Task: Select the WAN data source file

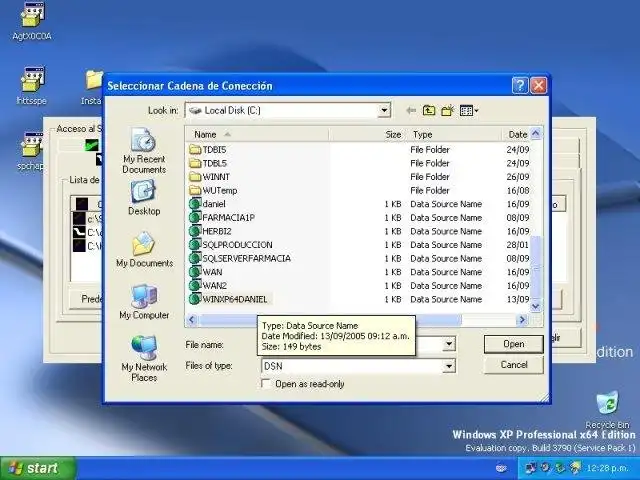Action: pyautogui.click(x=206, y=272)
